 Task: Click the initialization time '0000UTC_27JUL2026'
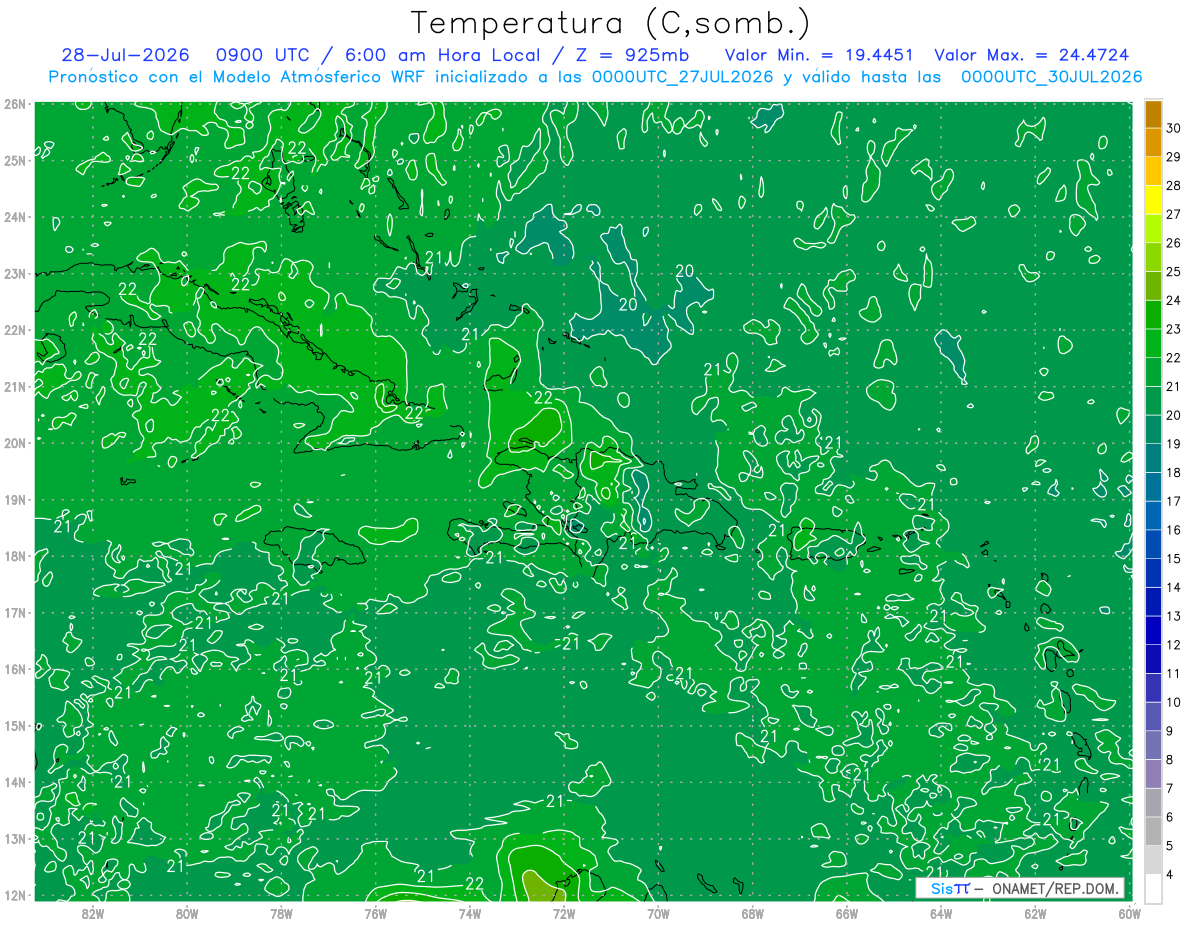tap(683, 77)
